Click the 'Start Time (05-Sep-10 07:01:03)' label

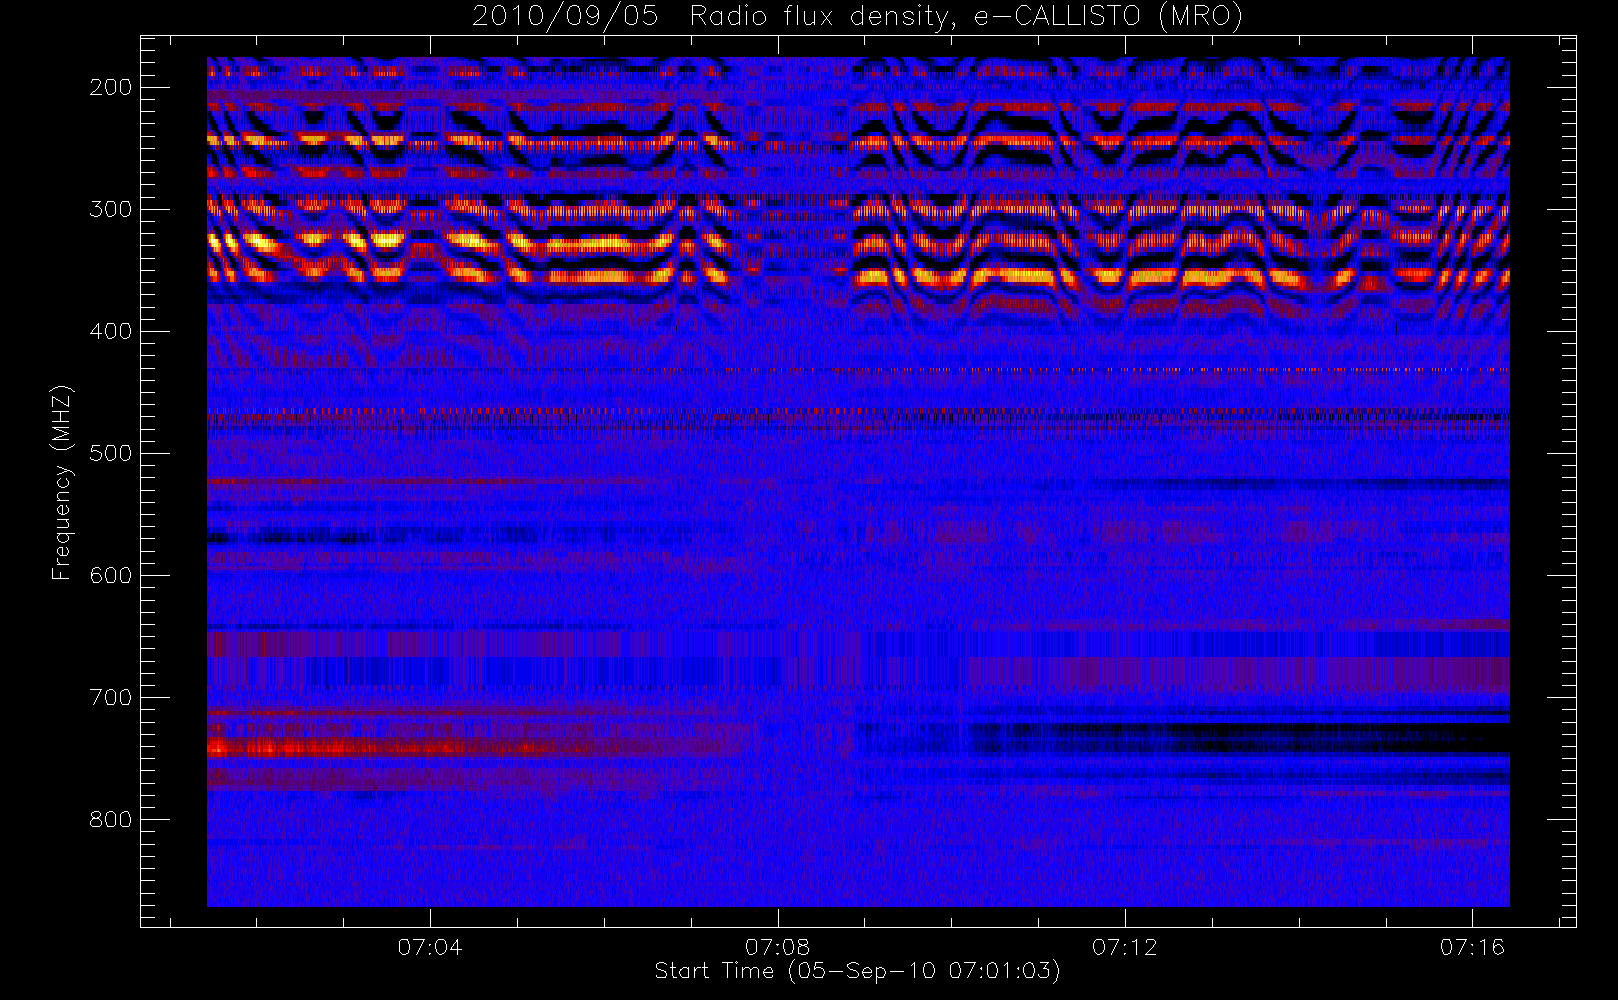pos(857,971)
